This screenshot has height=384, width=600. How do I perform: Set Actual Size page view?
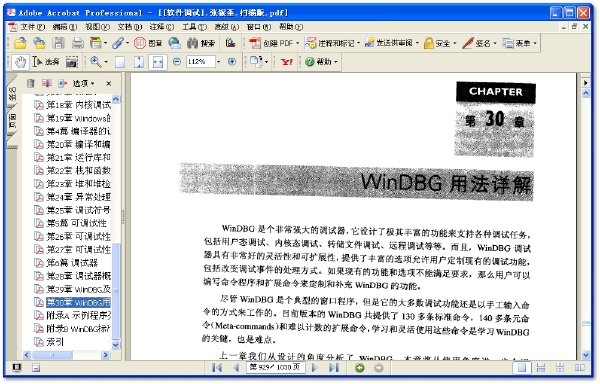pyautogui.click(x=120, y=62)
